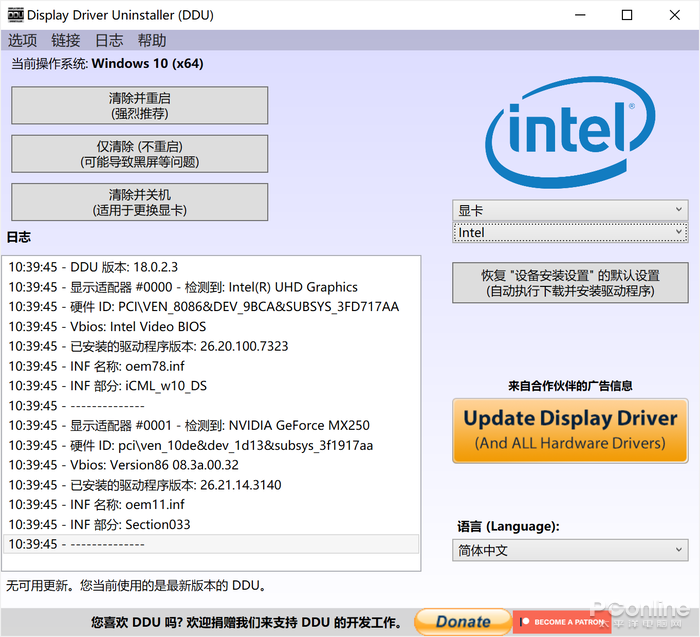
Task: Select the Intel(R) UHD Graphics log entry
Action: 182,287
